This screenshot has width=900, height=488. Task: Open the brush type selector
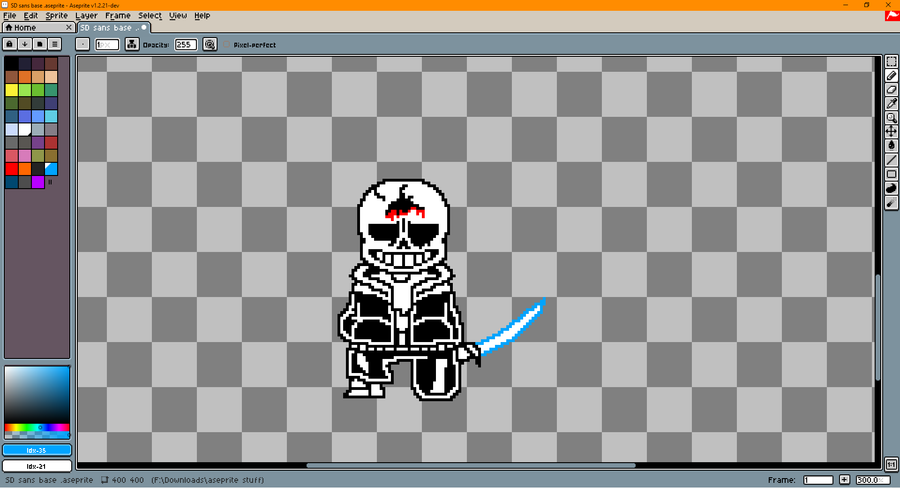point(83,44)
